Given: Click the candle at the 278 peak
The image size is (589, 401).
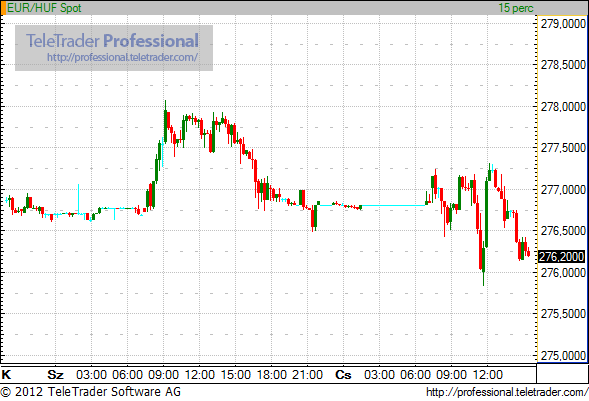Looking at the screenshot, I should pyautogui.click(x=165, y=121).
